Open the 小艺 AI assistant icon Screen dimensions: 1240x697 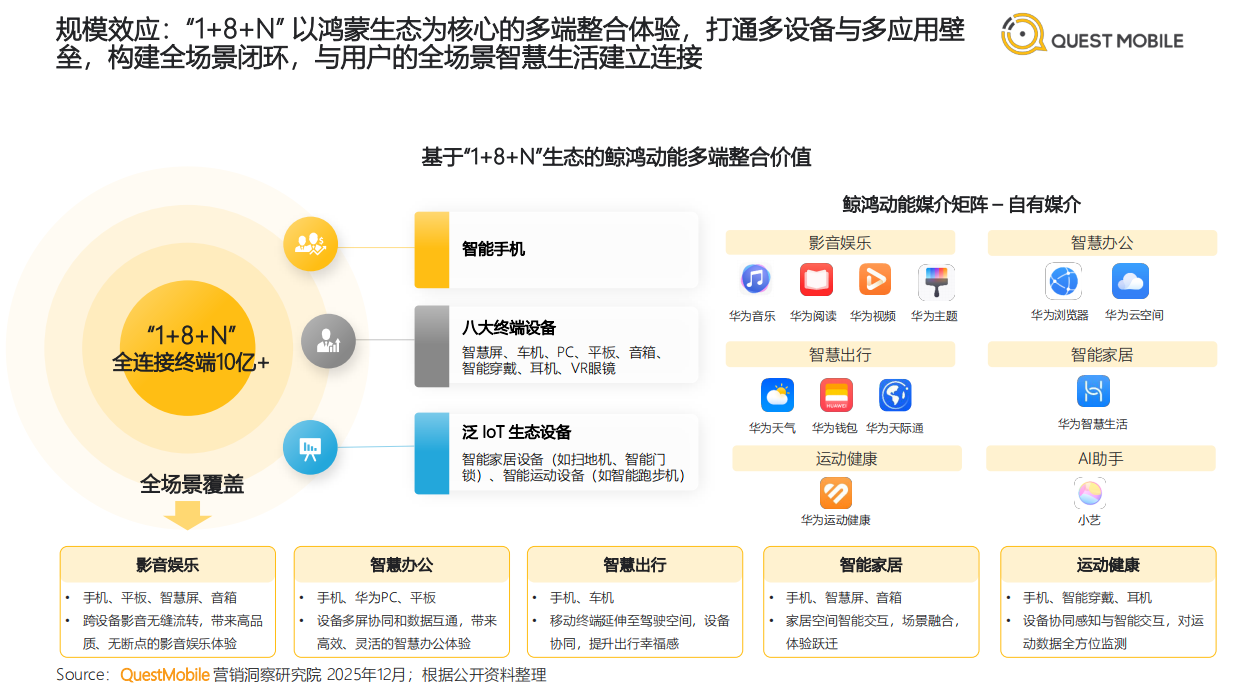pos(1089,494)
